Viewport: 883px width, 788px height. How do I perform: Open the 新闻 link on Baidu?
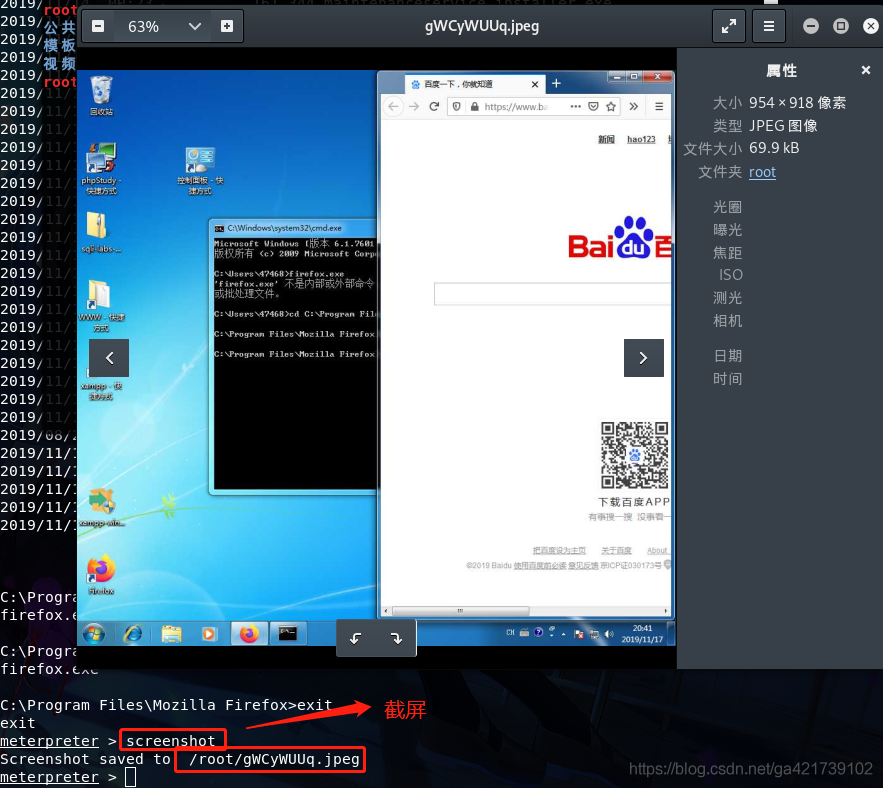(x=606, y=139)
